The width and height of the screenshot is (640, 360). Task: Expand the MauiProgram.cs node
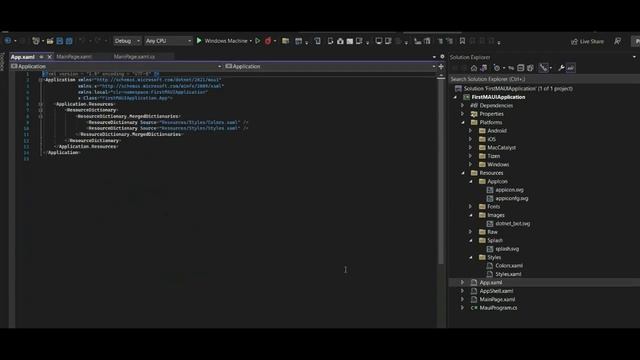pyautogui.click(x=462, y=308)
